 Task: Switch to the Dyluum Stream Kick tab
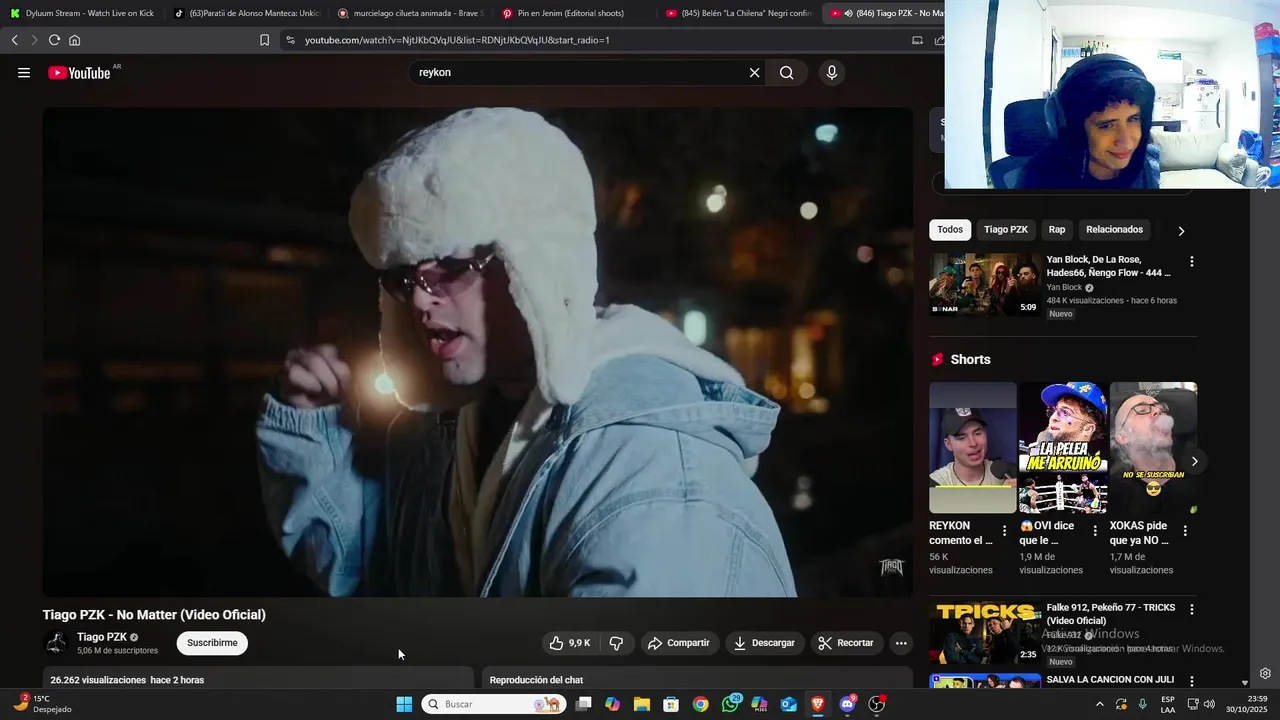tap(82, 13)
